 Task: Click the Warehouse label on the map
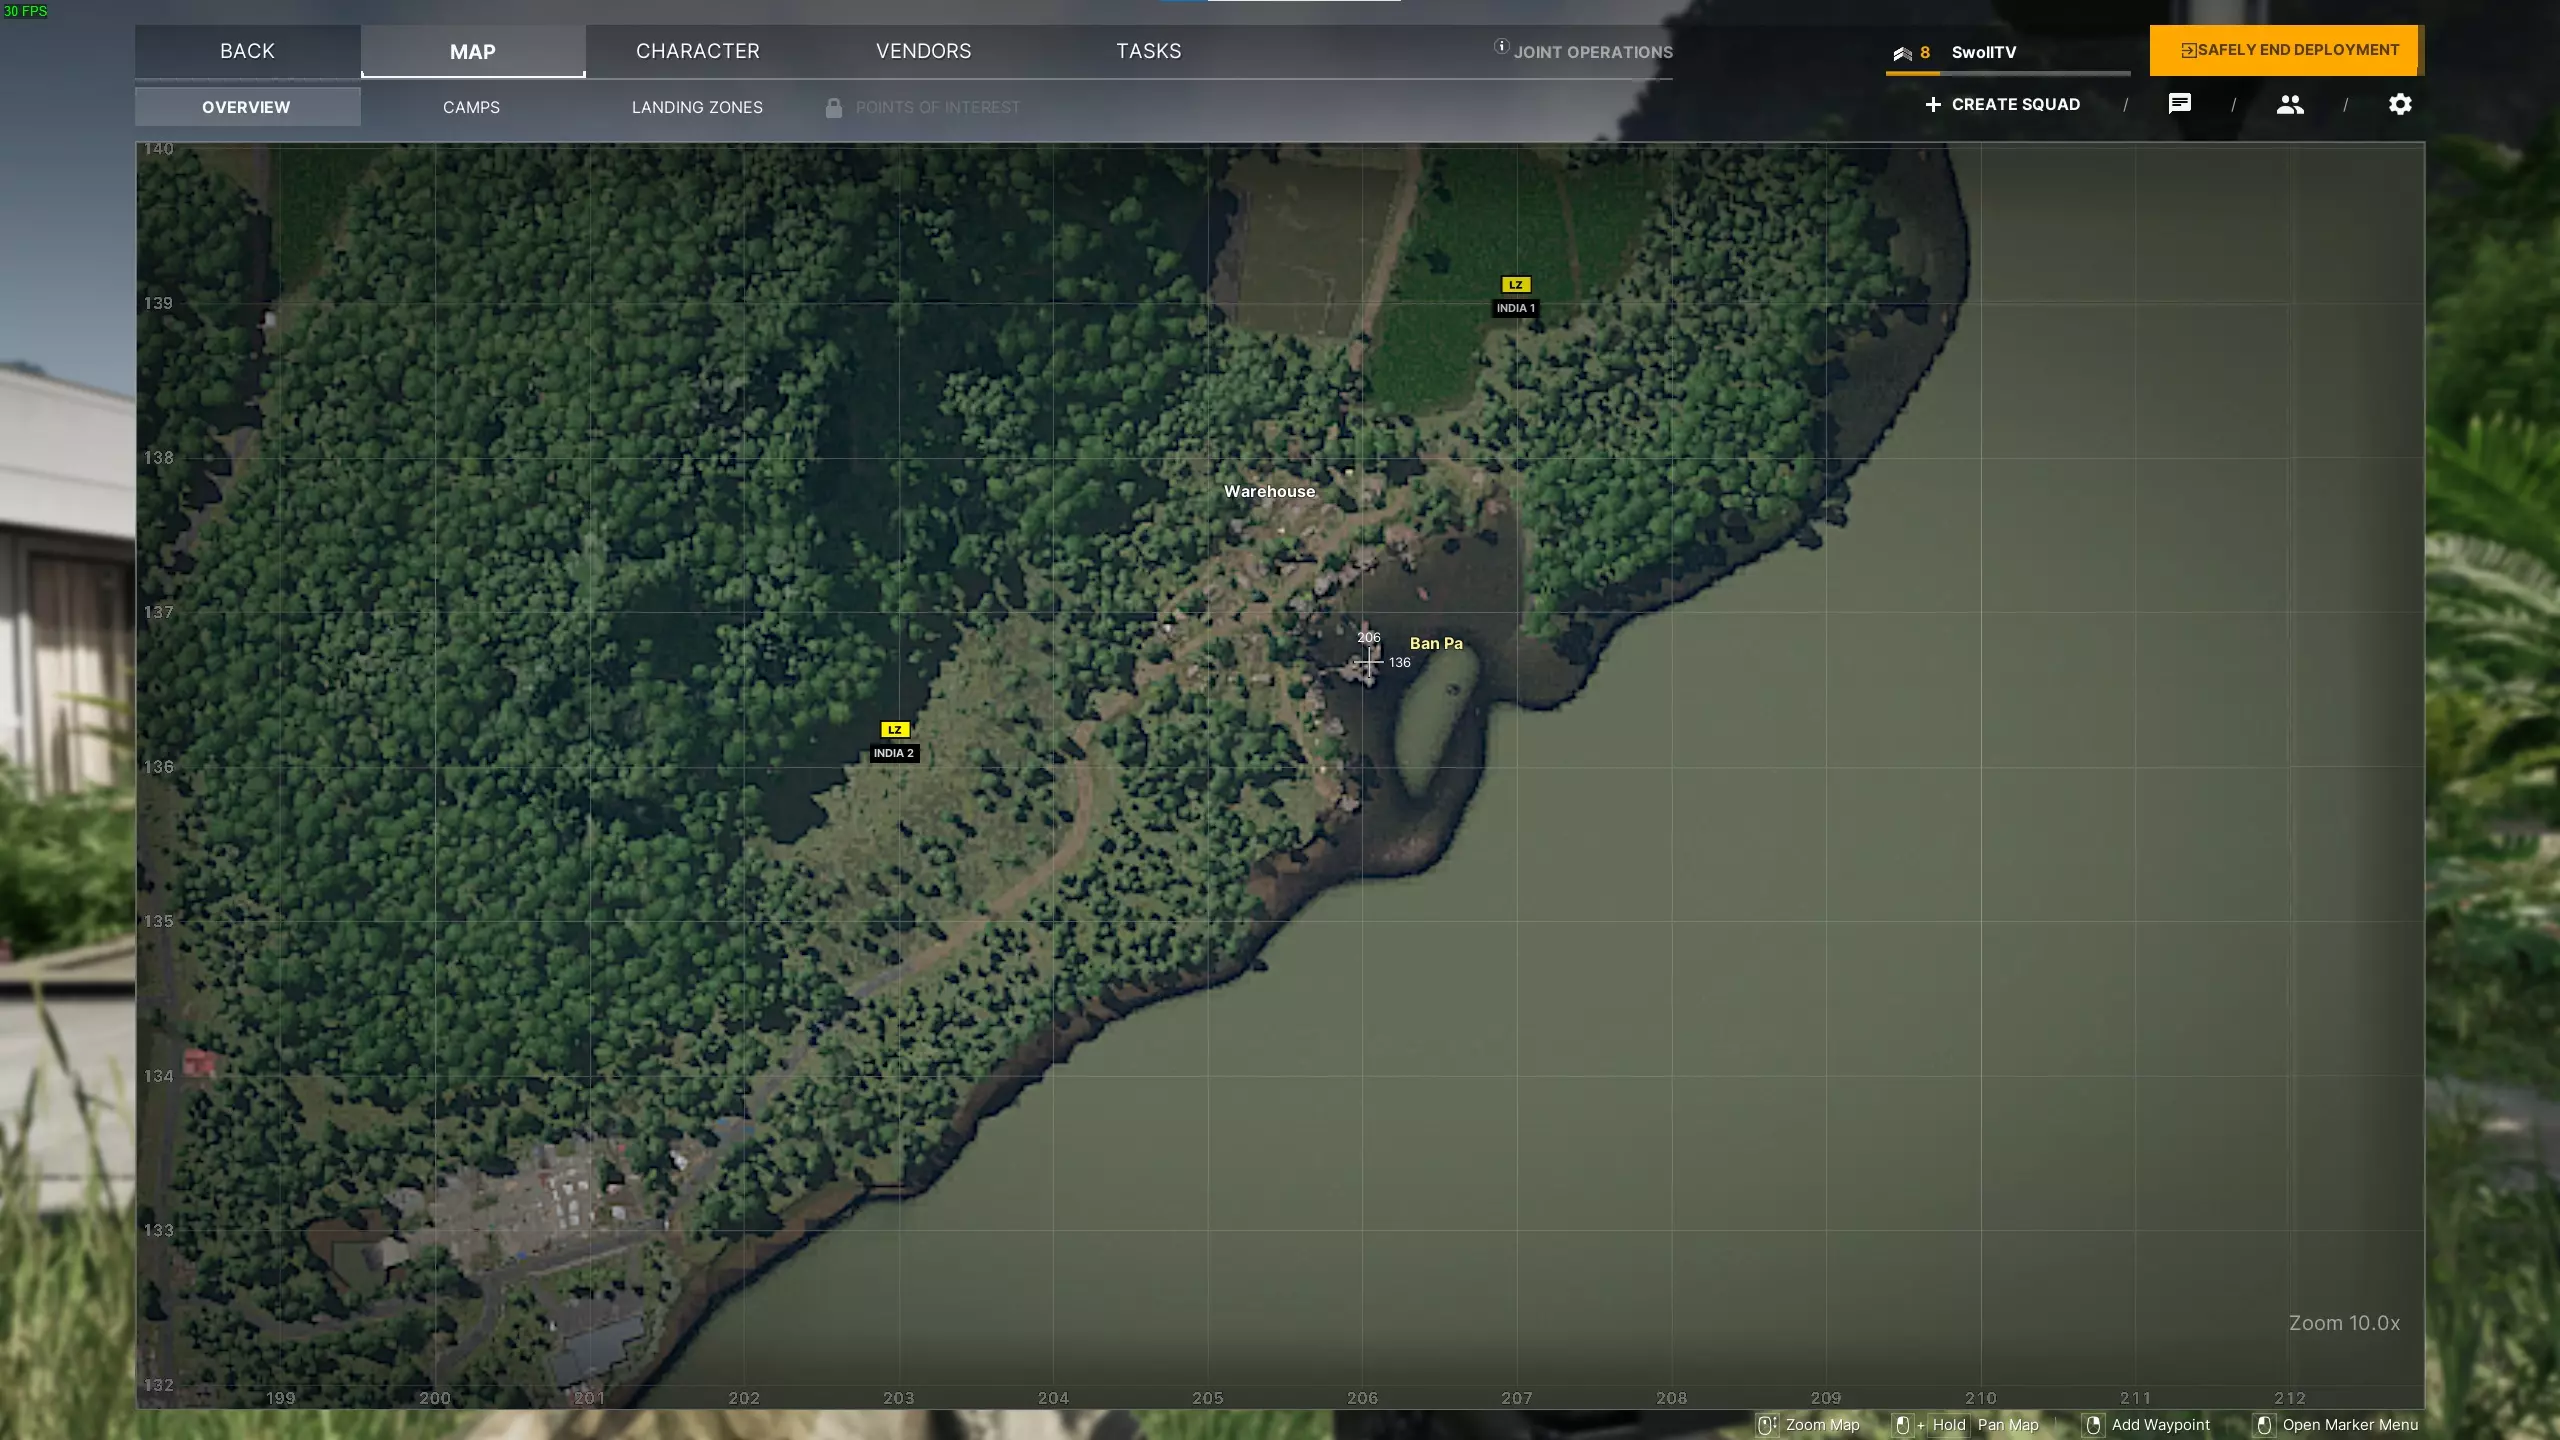click(x=1269, y=492)
